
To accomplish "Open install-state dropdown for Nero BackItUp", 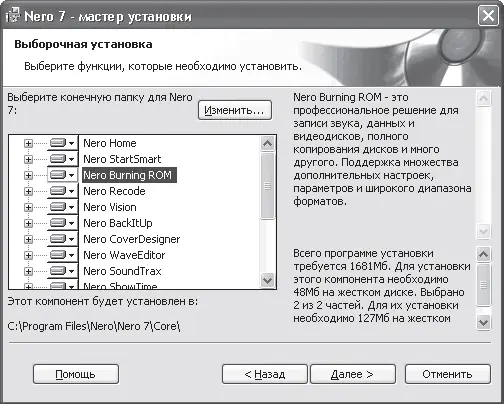I will 62,223.
